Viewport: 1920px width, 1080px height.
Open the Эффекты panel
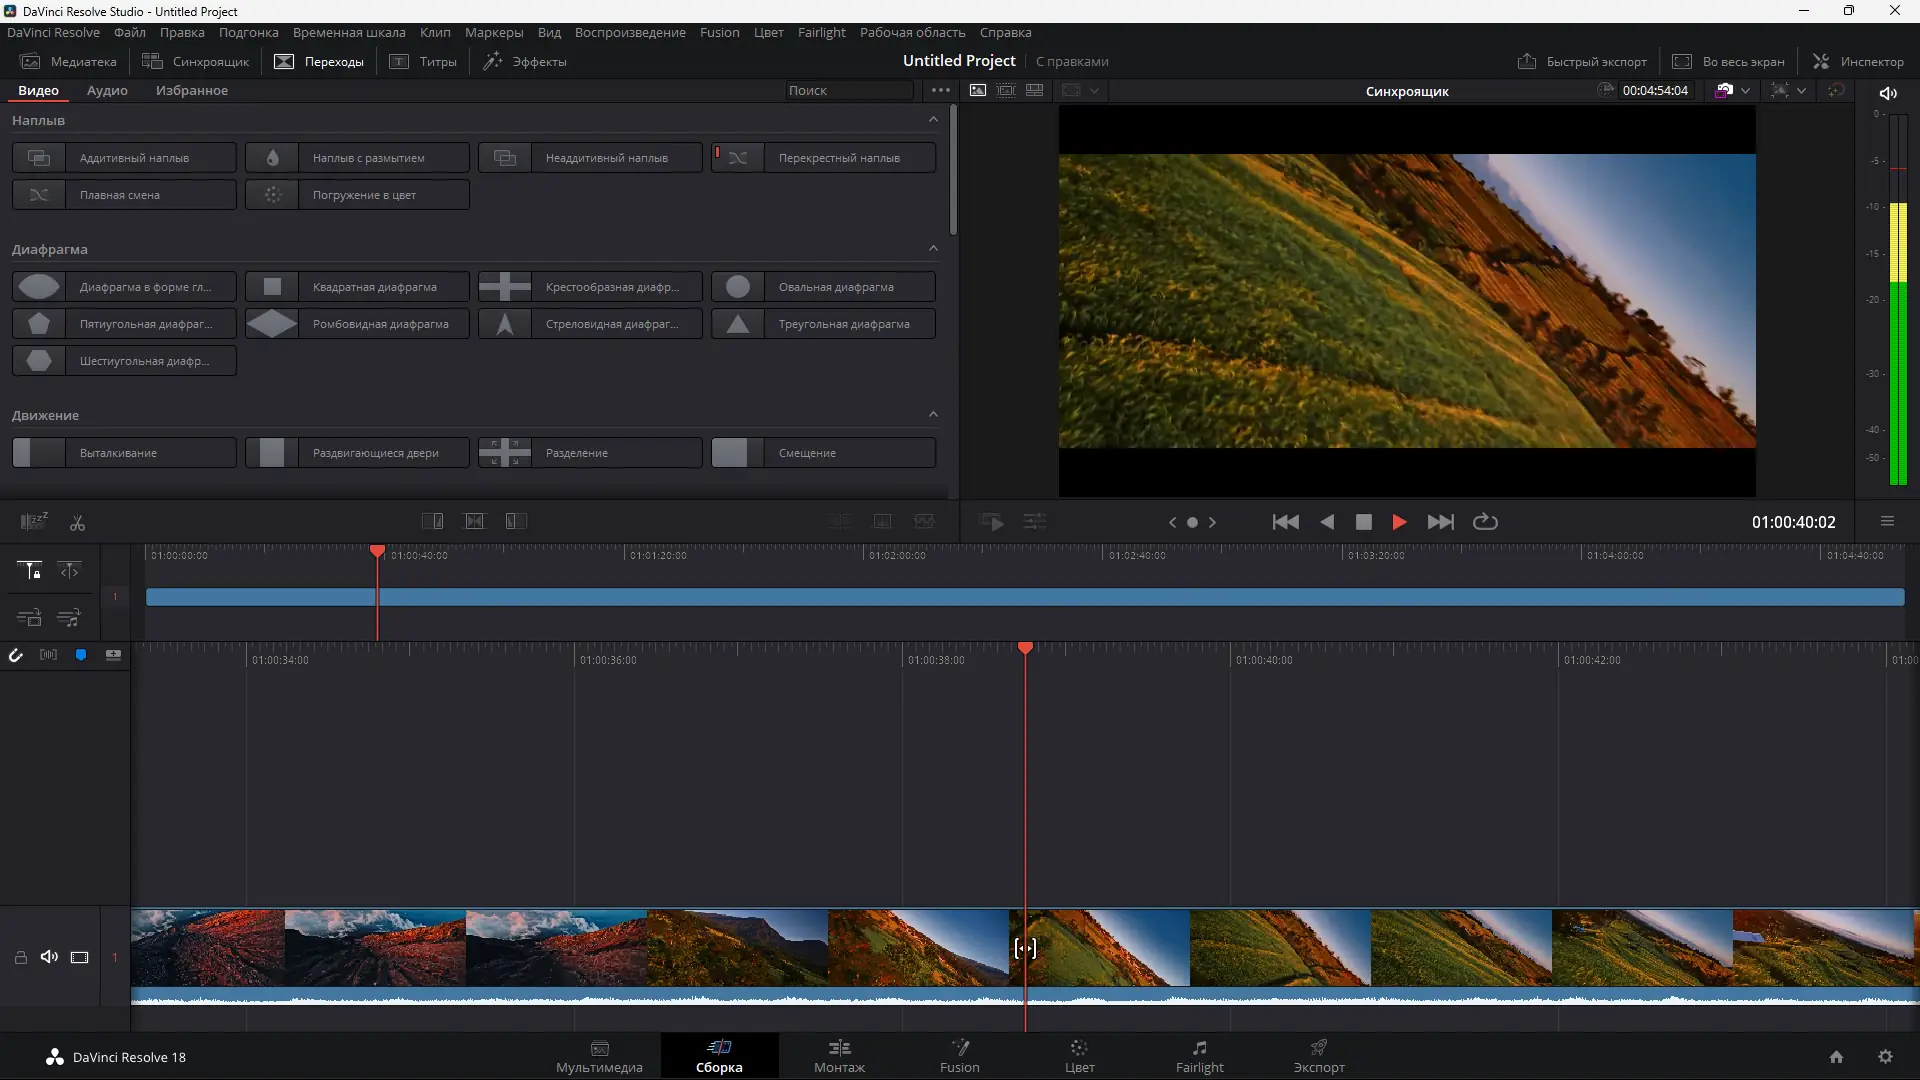(x=525, y=61)
